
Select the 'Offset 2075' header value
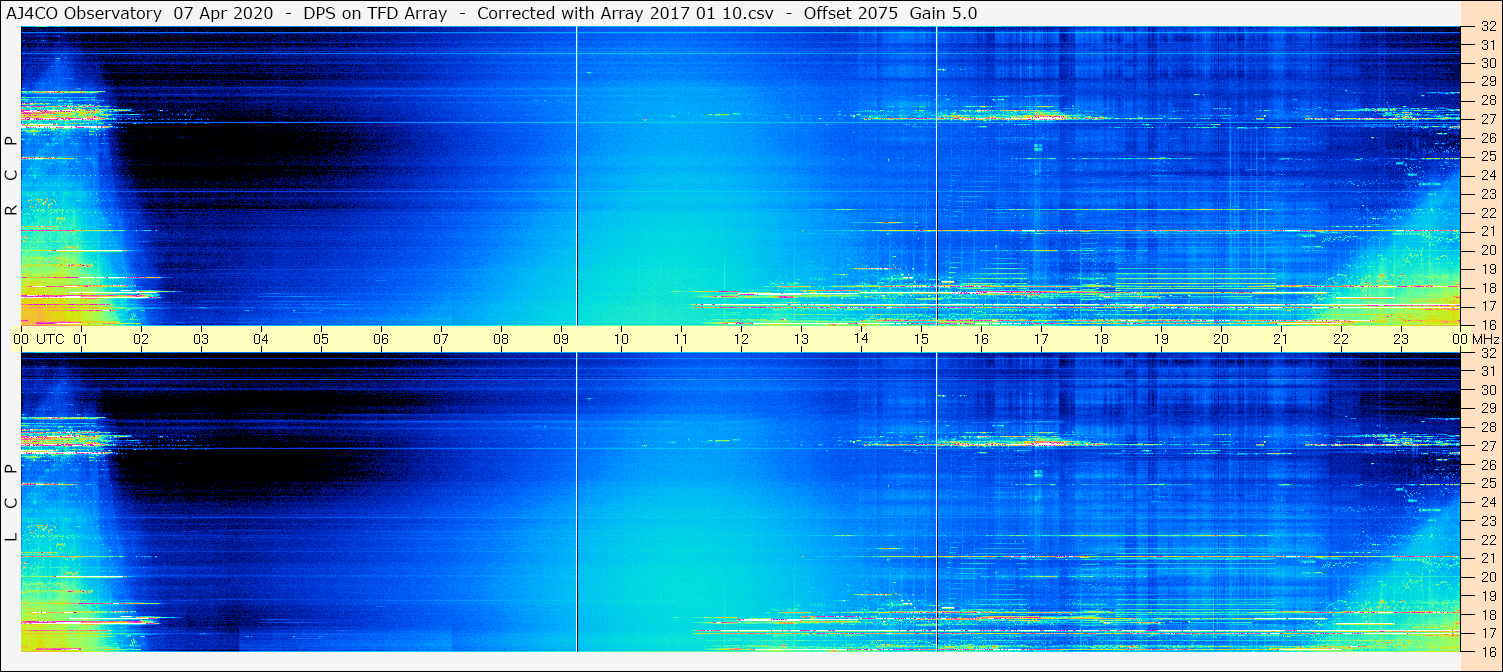coord(851,13)
